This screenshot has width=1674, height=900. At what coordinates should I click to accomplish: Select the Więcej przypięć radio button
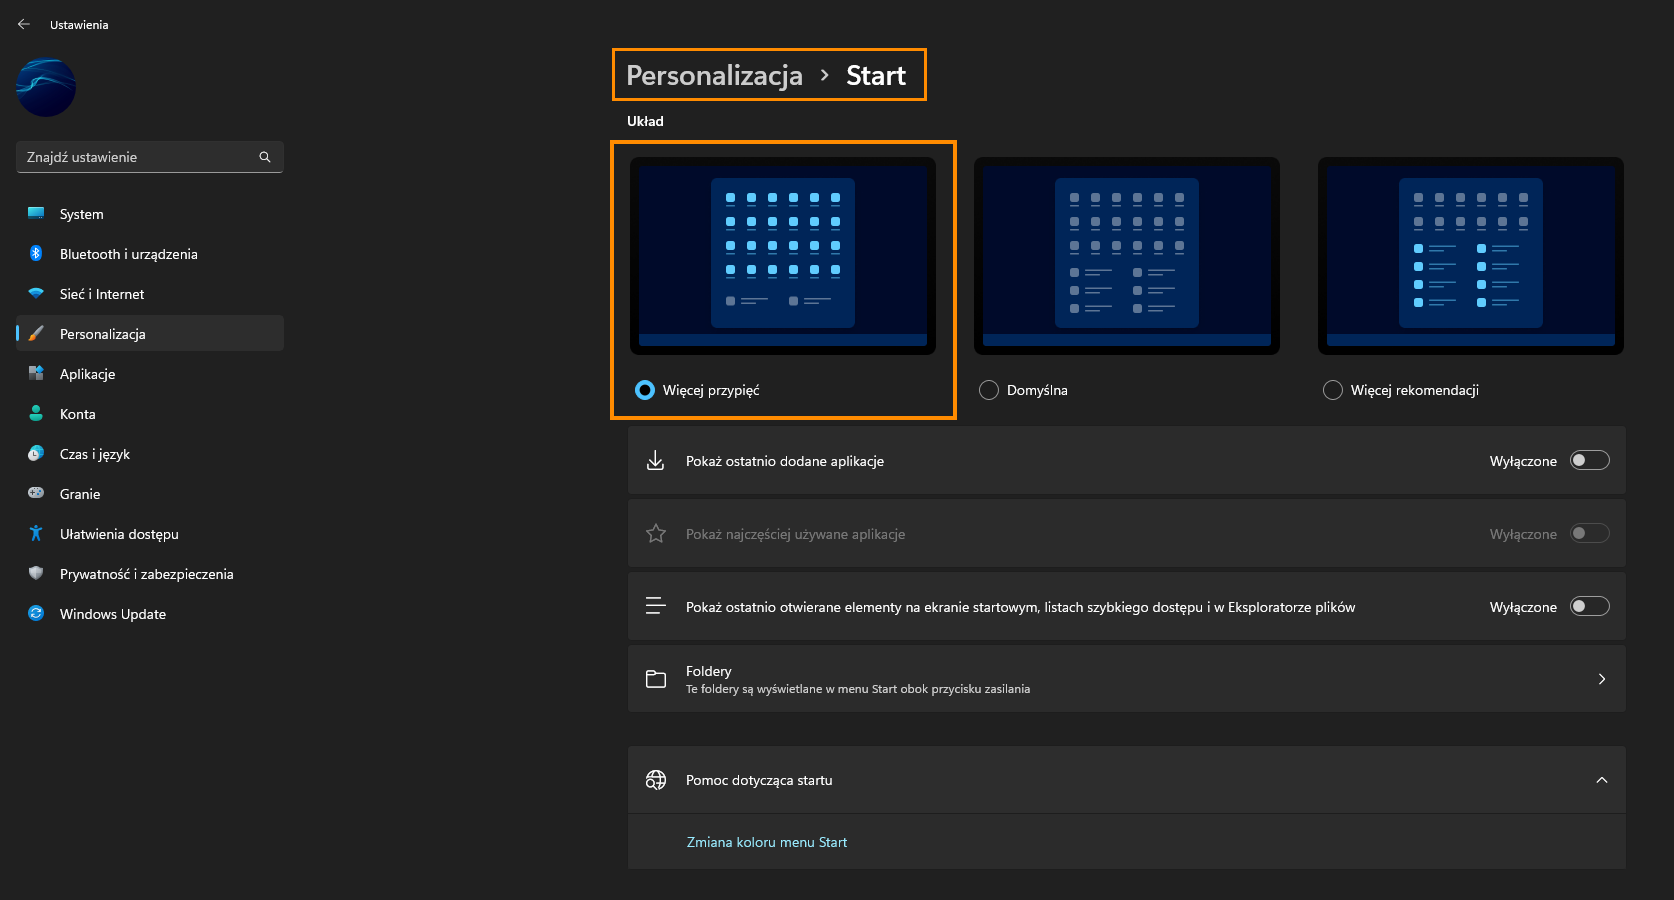coord(645,390)
